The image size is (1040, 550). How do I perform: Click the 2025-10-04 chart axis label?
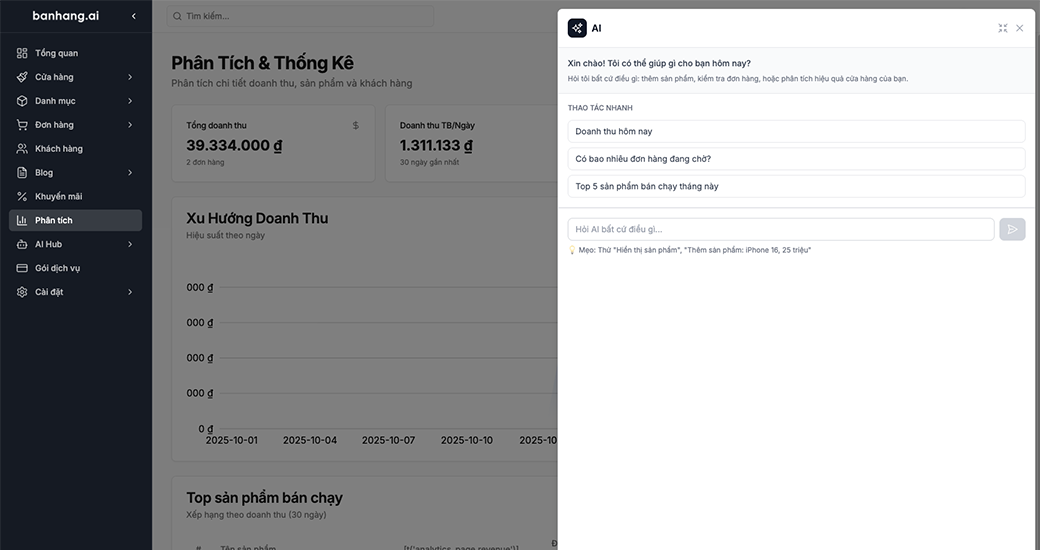click(310, 440)
